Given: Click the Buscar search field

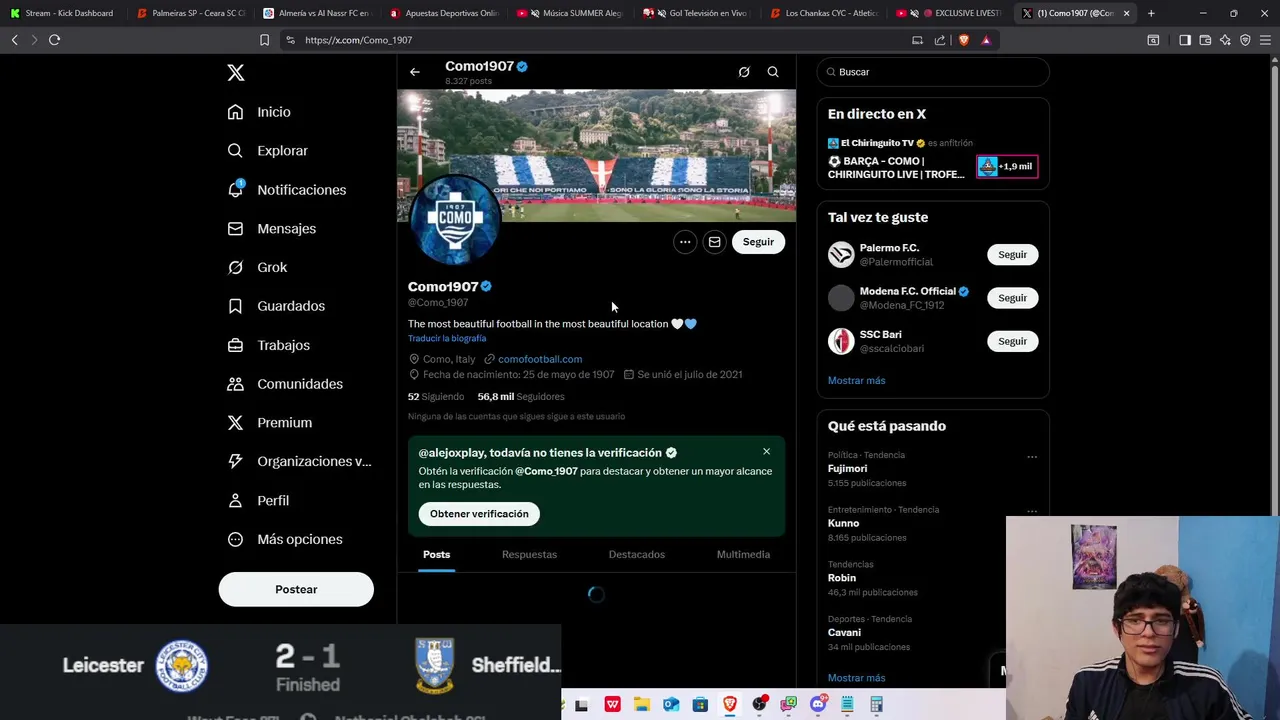Looking at the screenshot, I should (x=933, y=72).
